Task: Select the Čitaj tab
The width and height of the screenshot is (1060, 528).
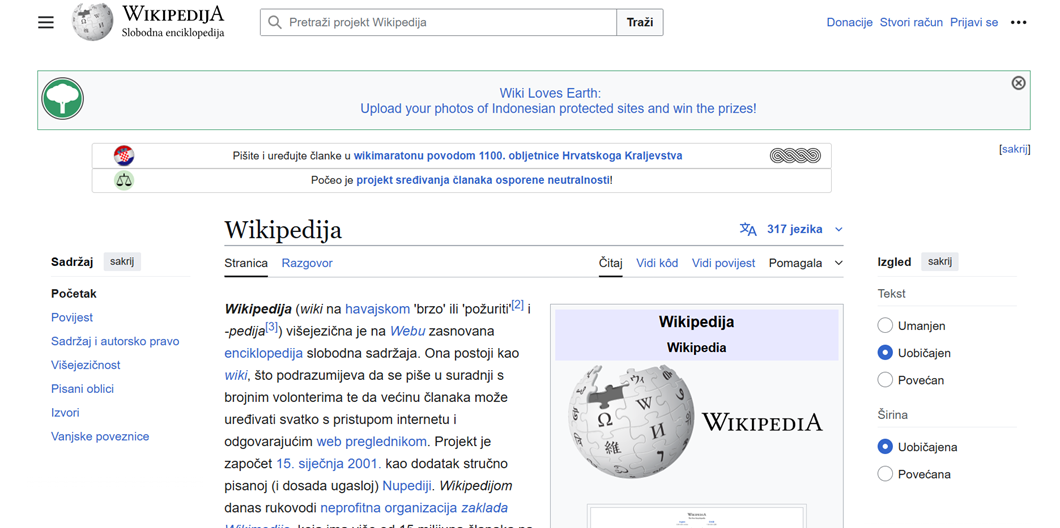Action: 610,263
